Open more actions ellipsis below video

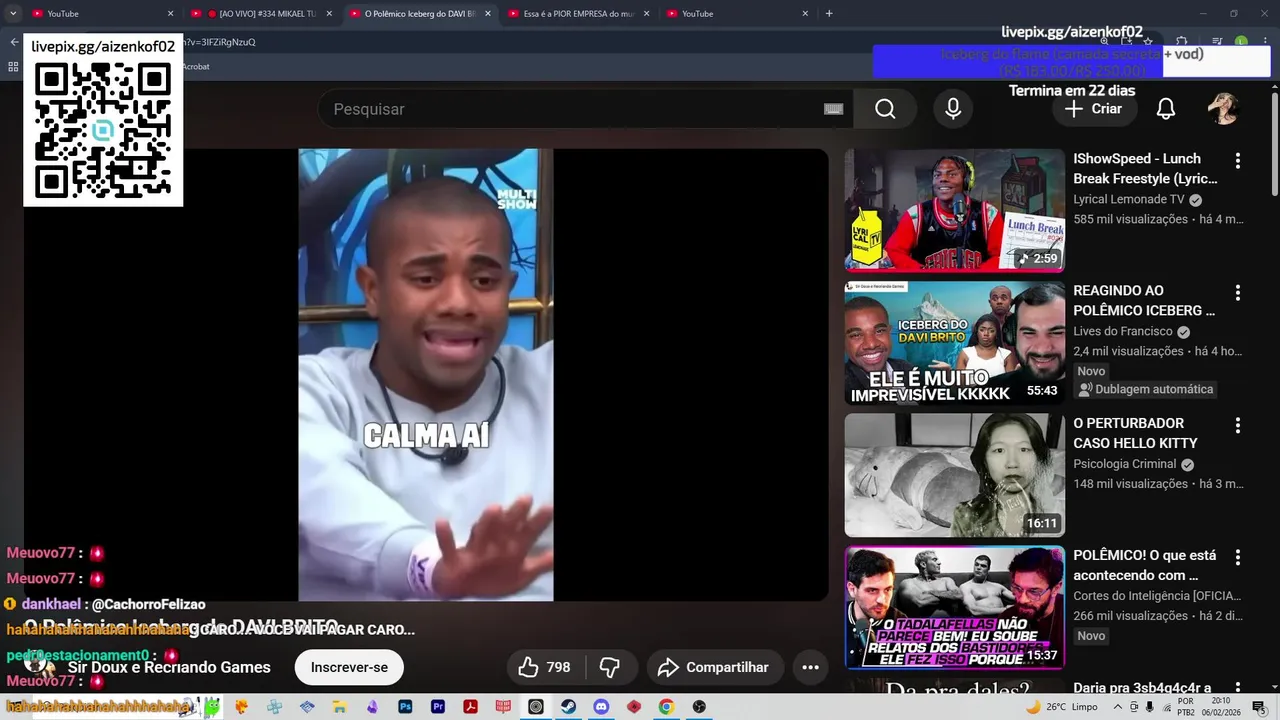tap(810, 667)
